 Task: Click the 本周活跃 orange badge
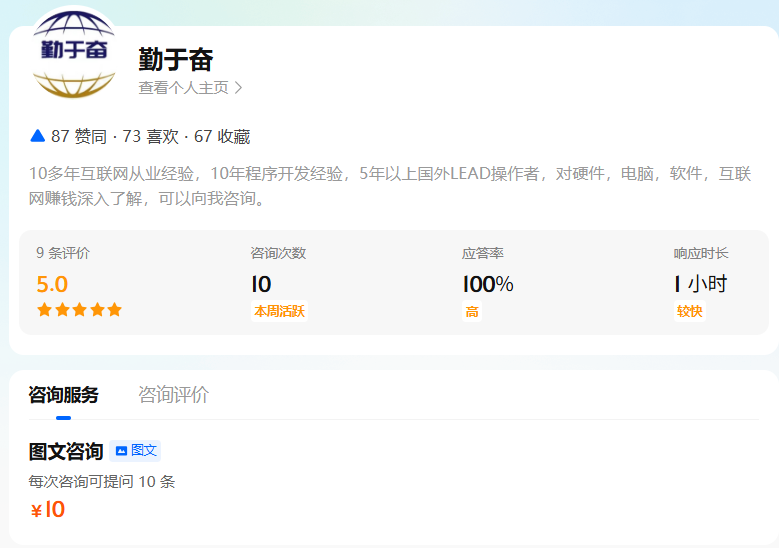[x=278, y=311]
